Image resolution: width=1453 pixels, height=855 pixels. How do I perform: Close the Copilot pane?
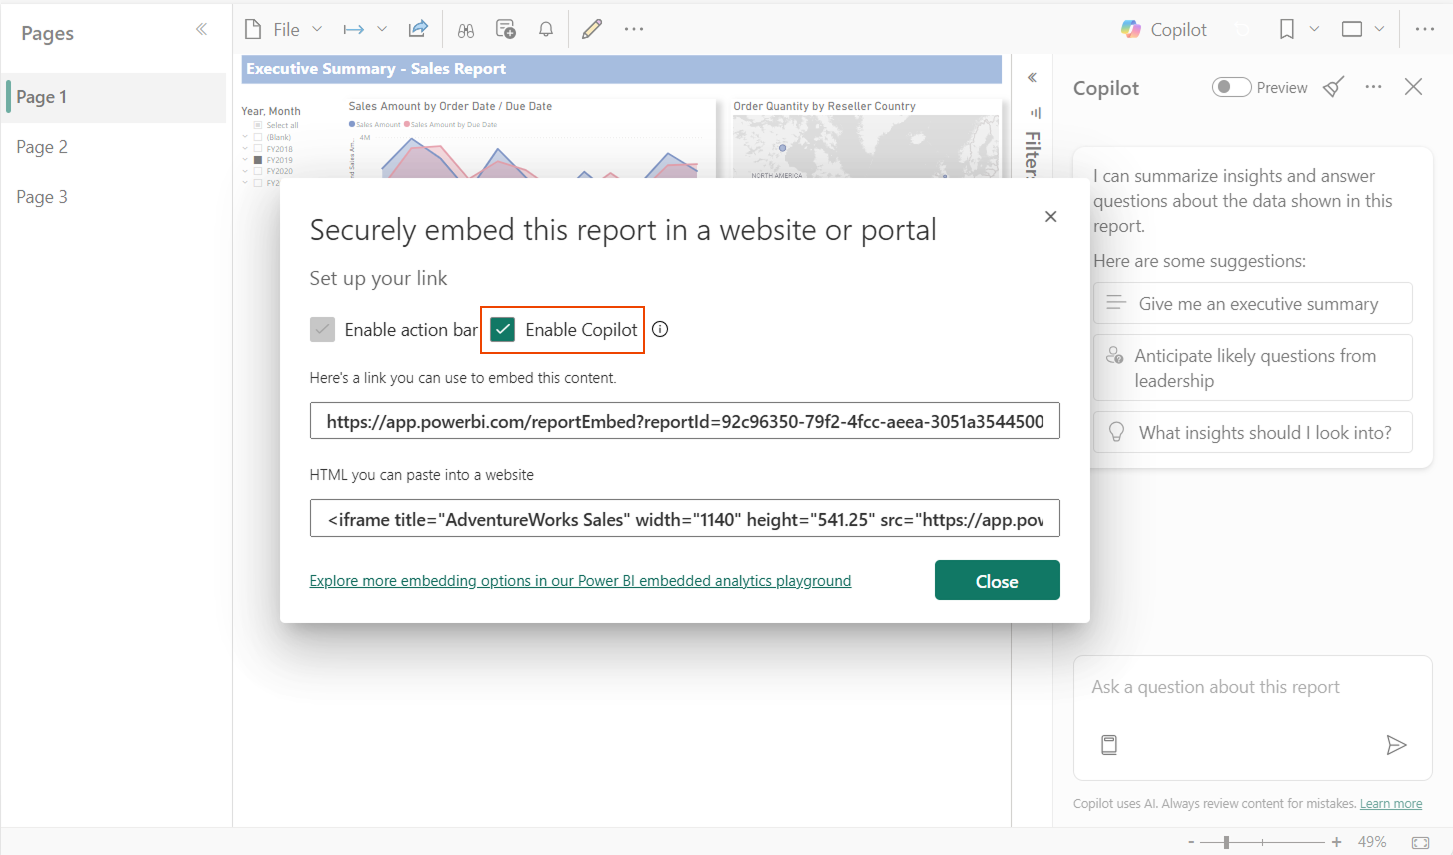[1413, 87]
